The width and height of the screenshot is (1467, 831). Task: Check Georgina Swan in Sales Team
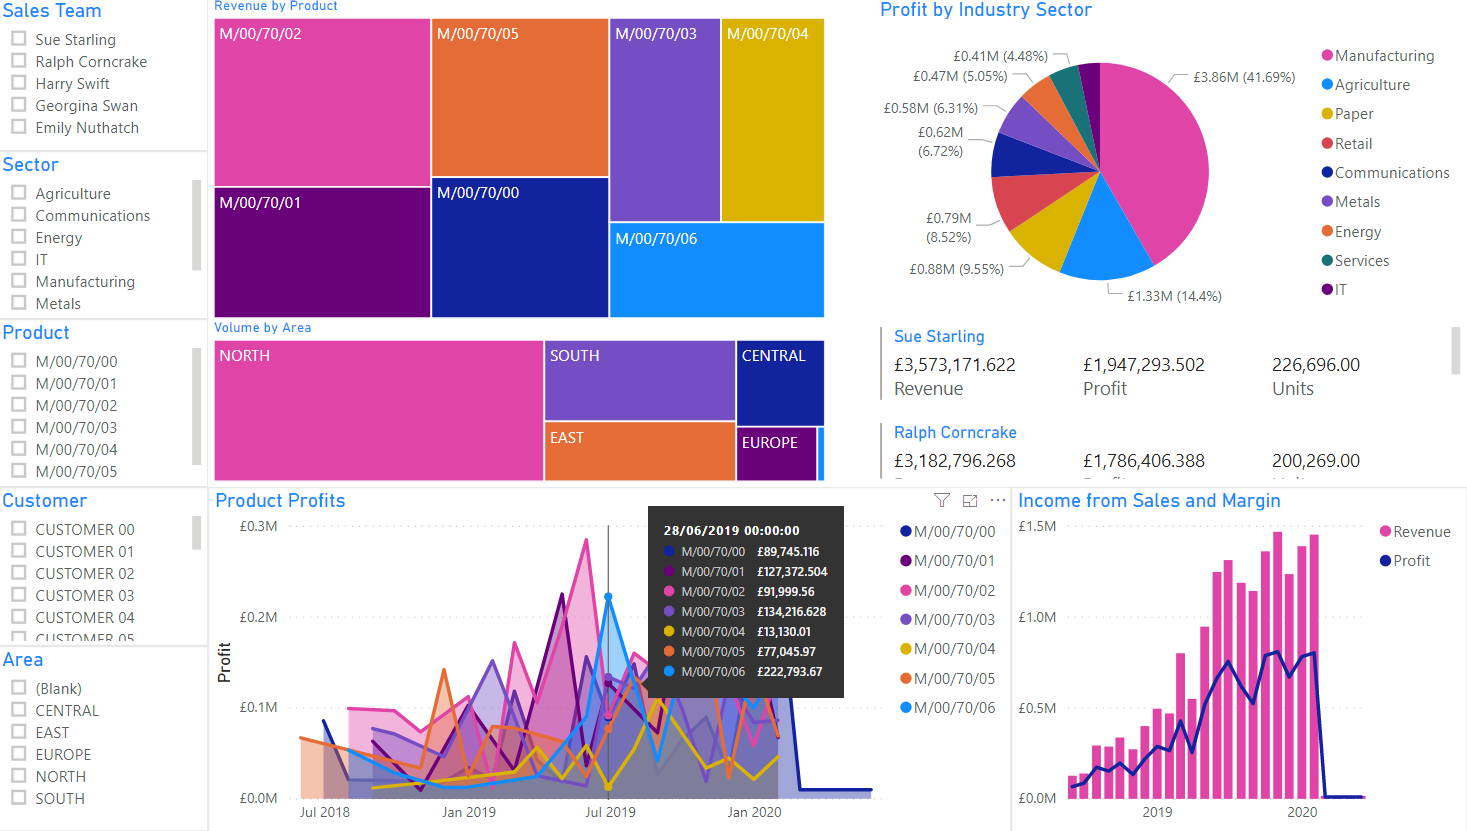[18, 105]
